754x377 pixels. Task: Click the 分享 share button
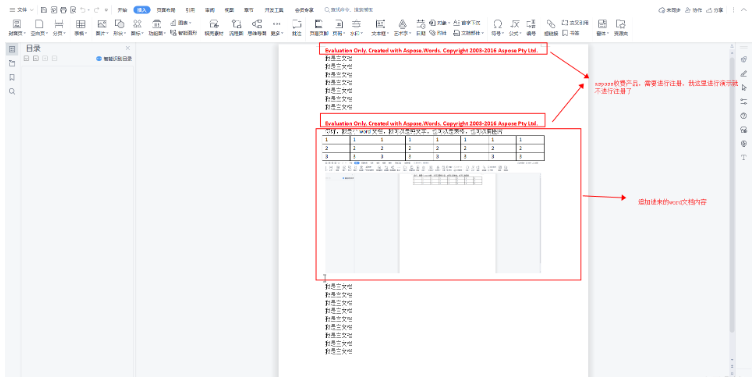715,10
